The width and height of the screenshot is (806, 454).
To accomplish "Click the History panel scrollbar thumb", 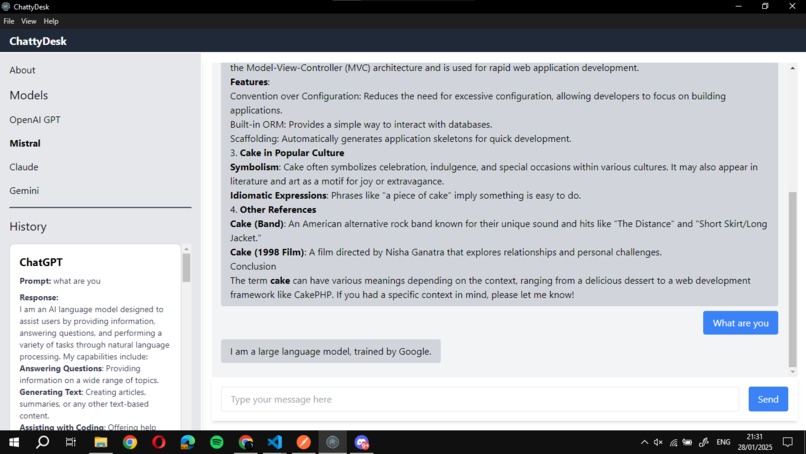I will (186, 268).
